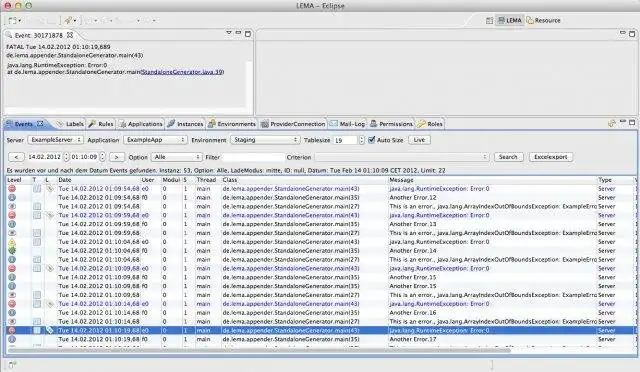Screen dimensions: 640x372
Task: Click info level icon in Another Error.12 row
Action: 12,198
